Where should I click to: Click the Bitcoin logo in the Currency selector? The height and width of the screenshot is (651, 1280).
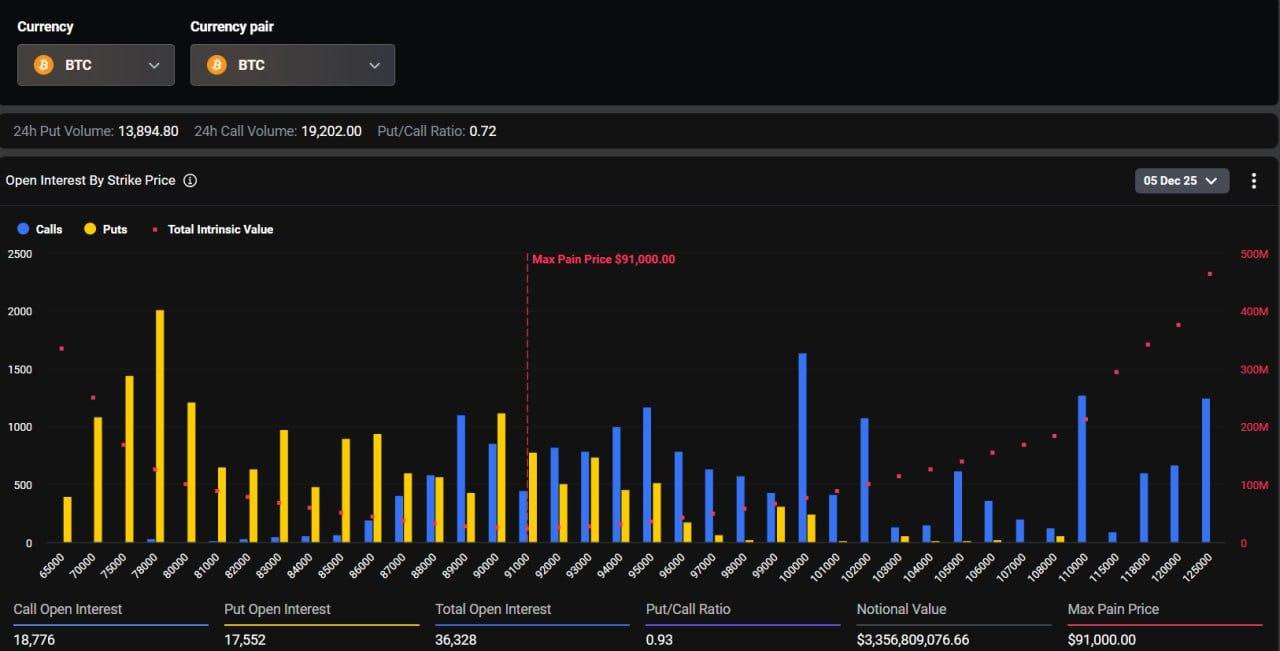[x=43, y=65]
